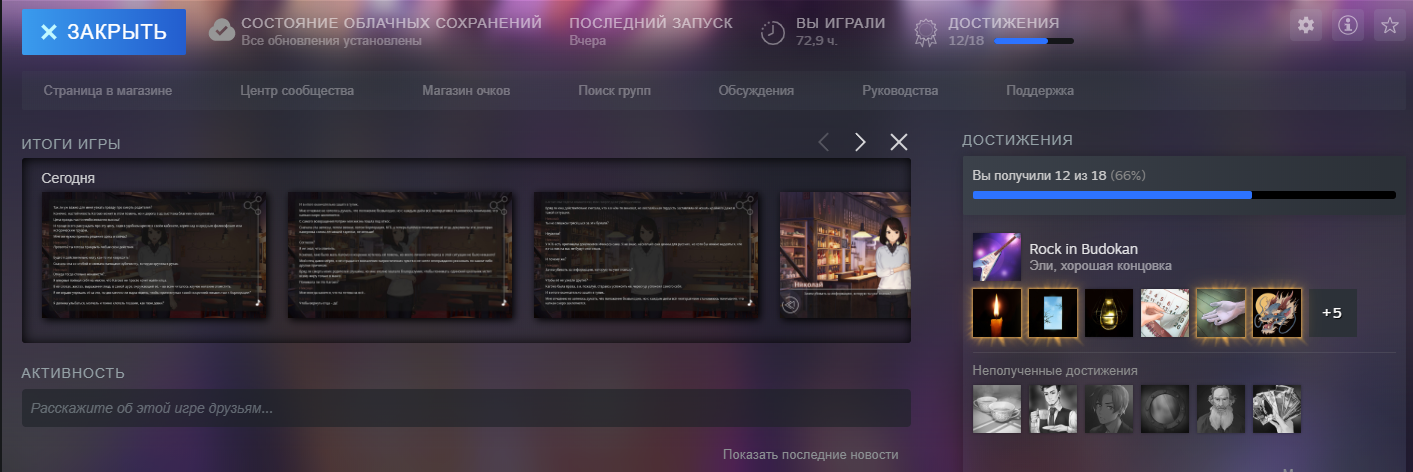
Task: Select the dragon and moon achievement icon
Action: 1277,313
